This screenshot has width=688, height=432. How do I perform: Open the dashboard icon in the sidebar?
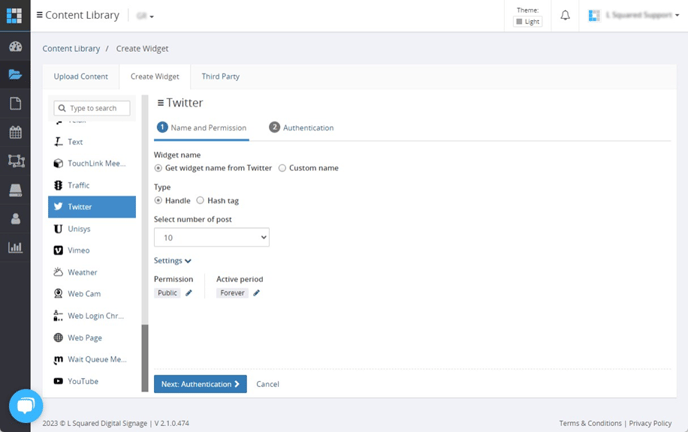point(15,46)
